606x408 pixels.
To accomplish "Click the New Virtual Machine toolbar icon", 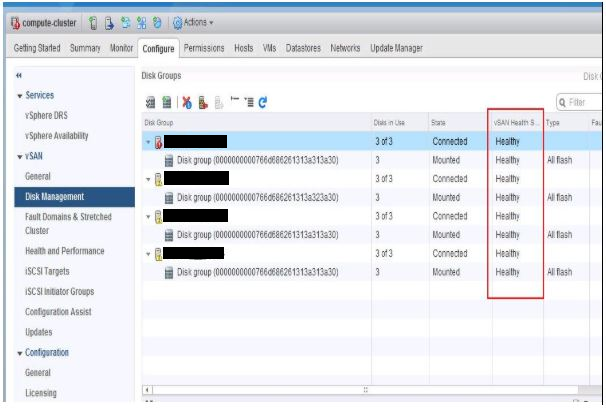I will point(126,23).
